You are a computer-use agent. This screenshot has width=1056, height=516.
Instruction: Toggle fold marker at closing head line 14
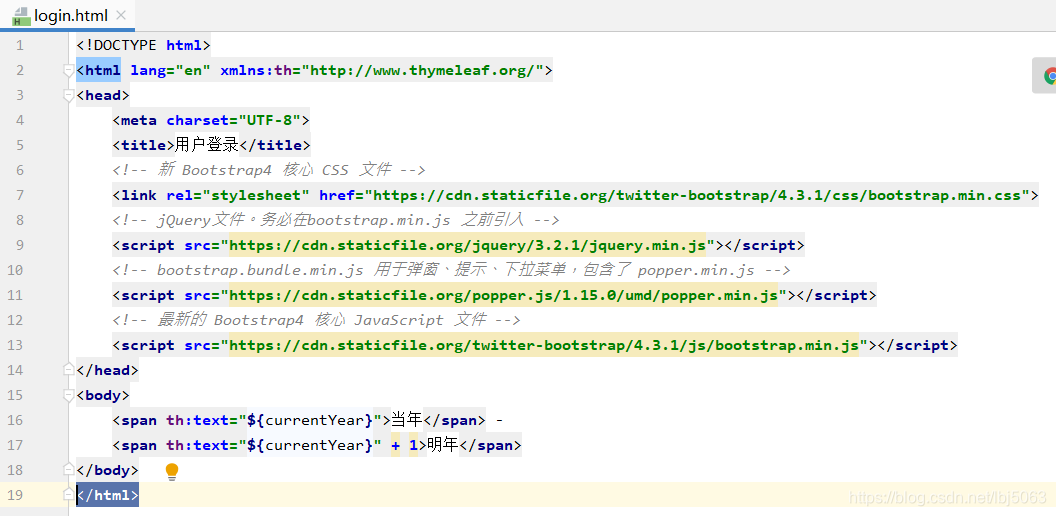click(68, 370)
